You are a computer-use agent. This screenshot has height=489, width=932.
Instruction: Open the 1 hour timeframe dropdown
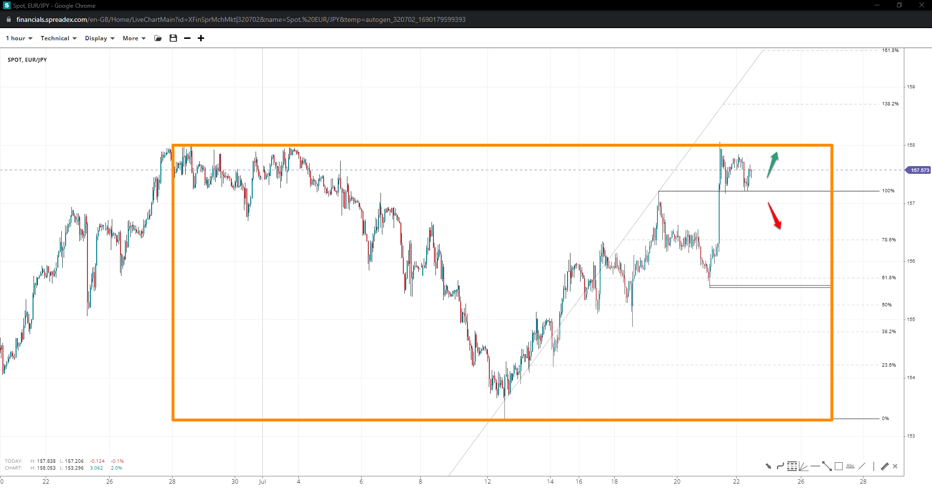click(x=19, y=38)
